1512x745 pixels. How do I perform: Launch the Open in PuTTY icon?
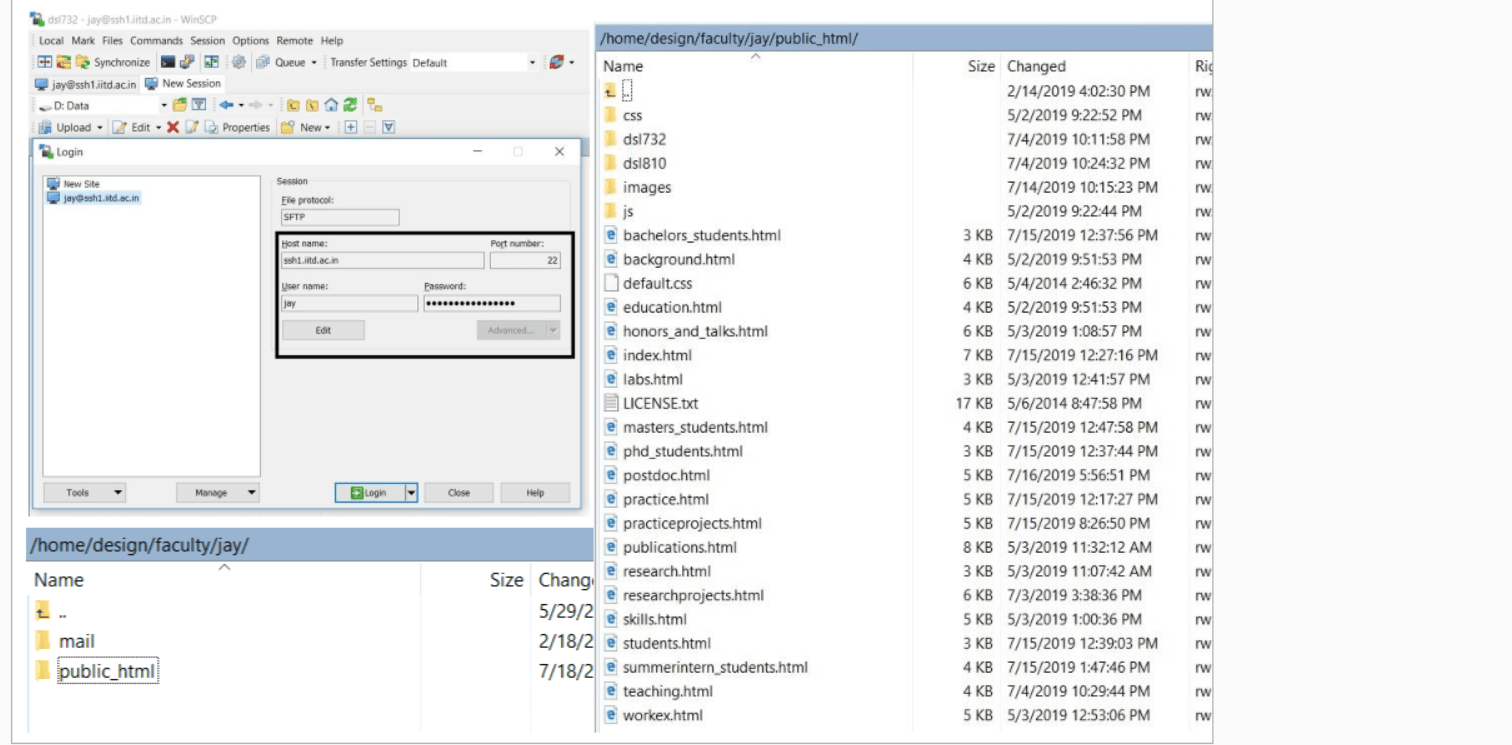click(187, 62)
